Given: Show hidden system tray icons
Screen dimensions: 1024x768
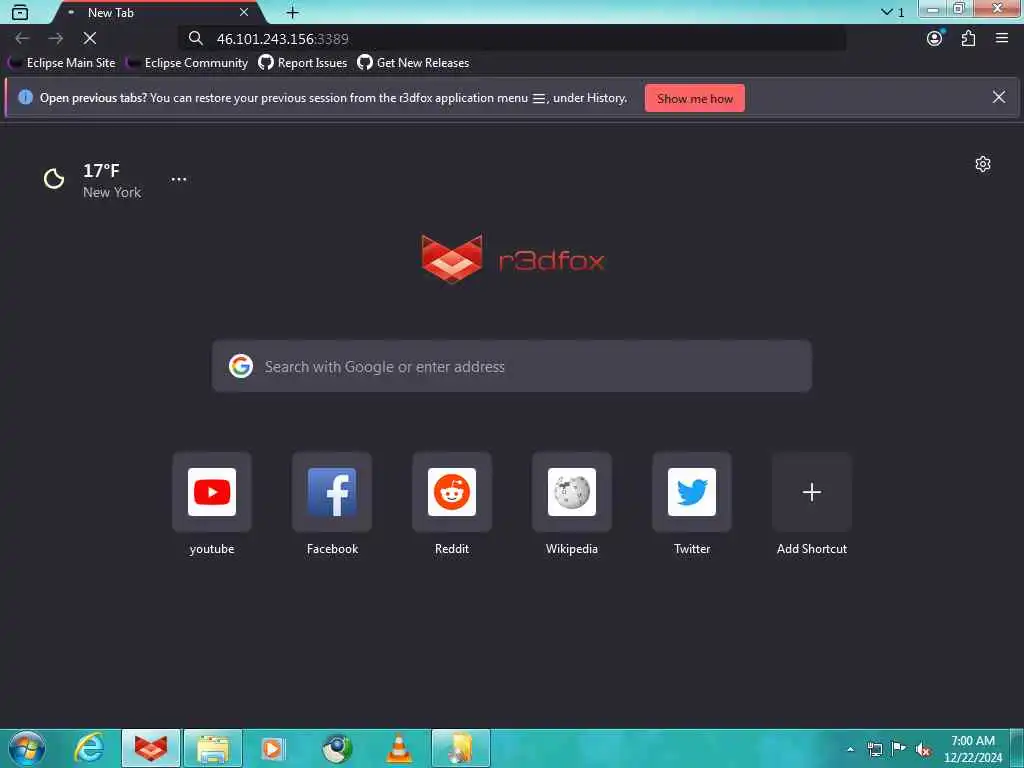Looking at the screenshot, I should coord(850,749).
